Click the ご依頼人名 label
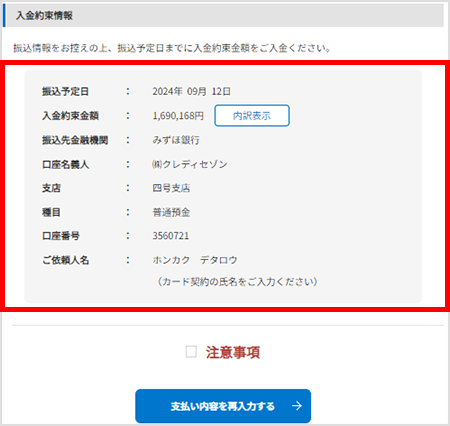Screen dimensions: 450x426 tap(65, 260)
